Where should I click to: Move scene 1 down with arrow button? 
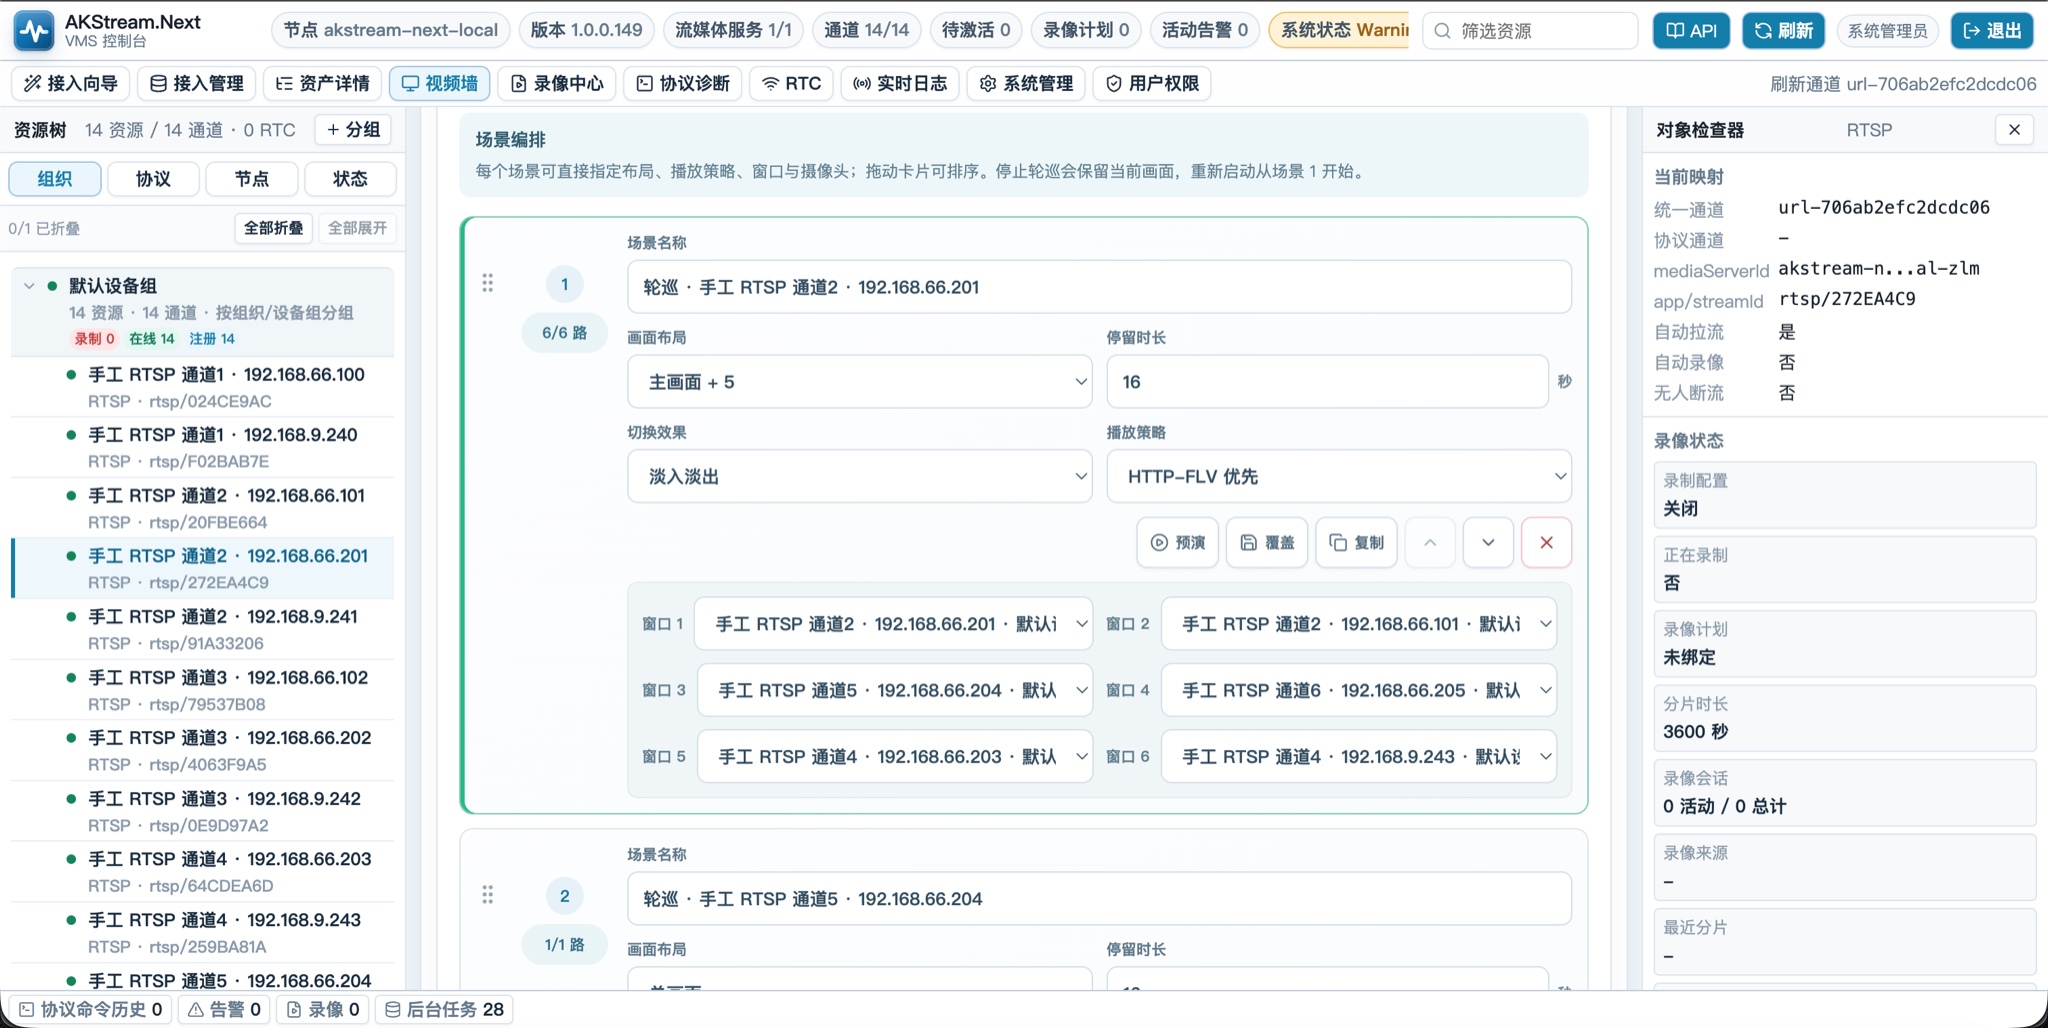1488,543
